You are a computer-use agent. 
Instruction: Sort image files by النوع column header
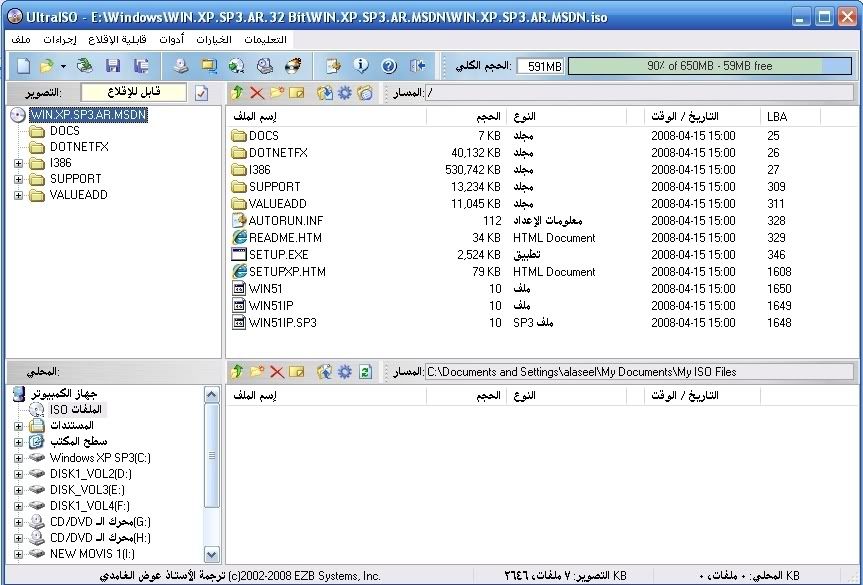click(566, 116)
